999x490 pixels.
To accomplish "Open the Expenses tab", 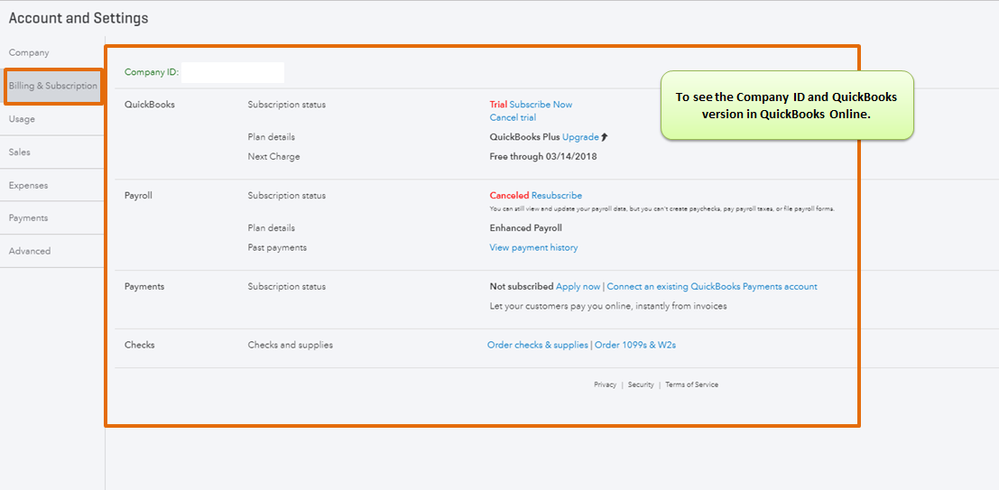I will pyautogui.click(x=28, y=185).
